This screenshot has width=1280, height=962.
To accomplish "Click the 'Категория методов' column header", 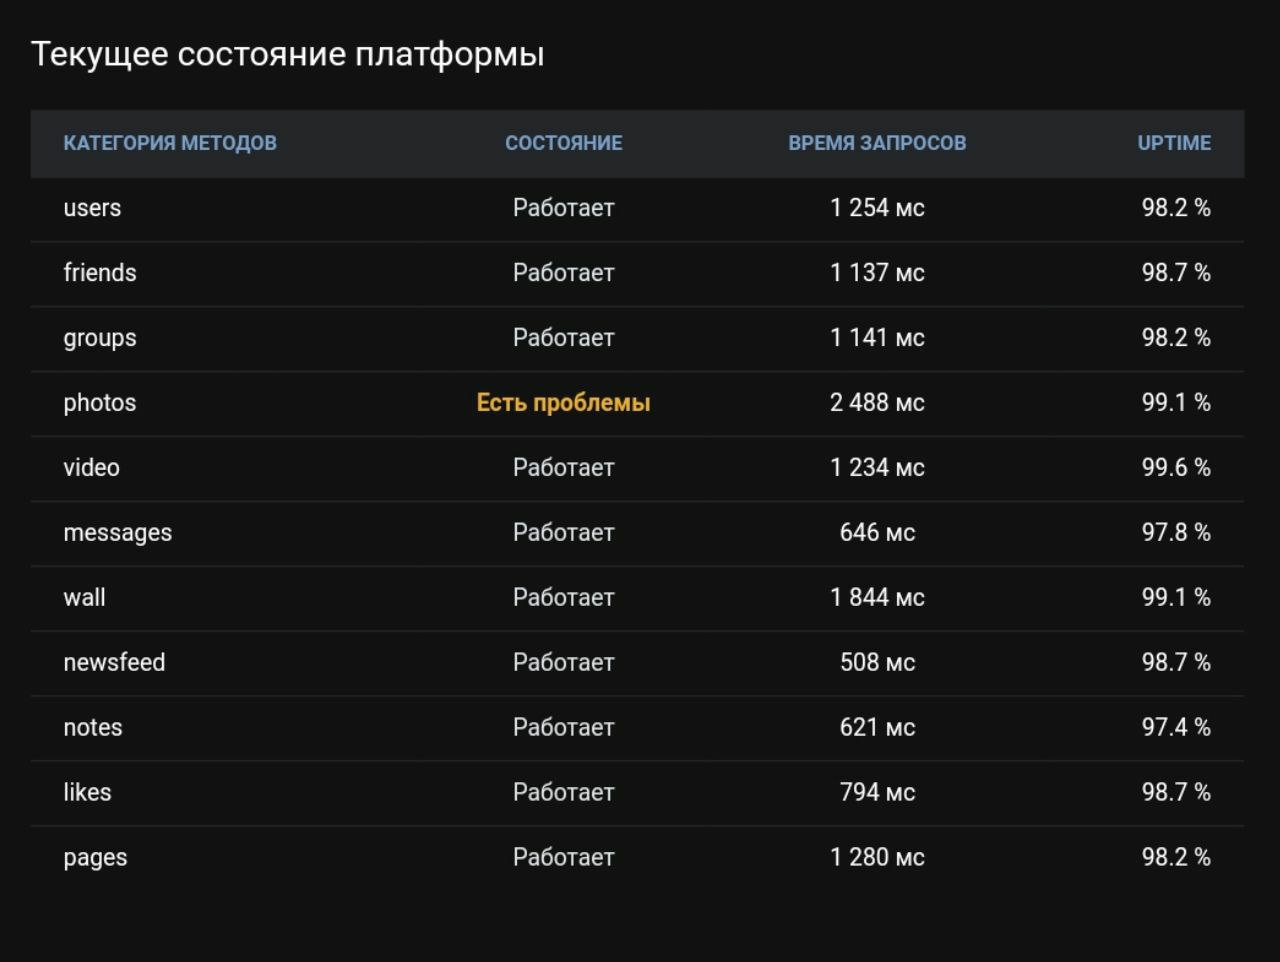I will [x=170, y=143].
